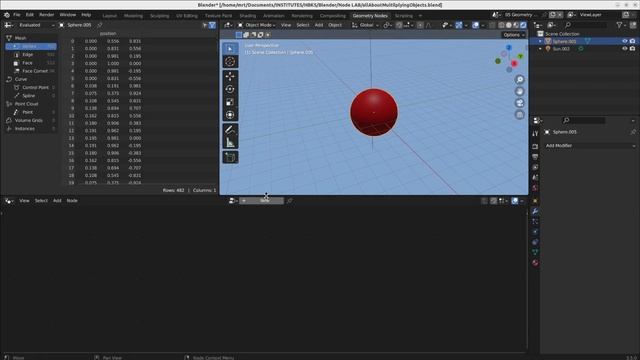
Task: Expand the Sphere.005 outliner item
Action: [x=540, y=41]
